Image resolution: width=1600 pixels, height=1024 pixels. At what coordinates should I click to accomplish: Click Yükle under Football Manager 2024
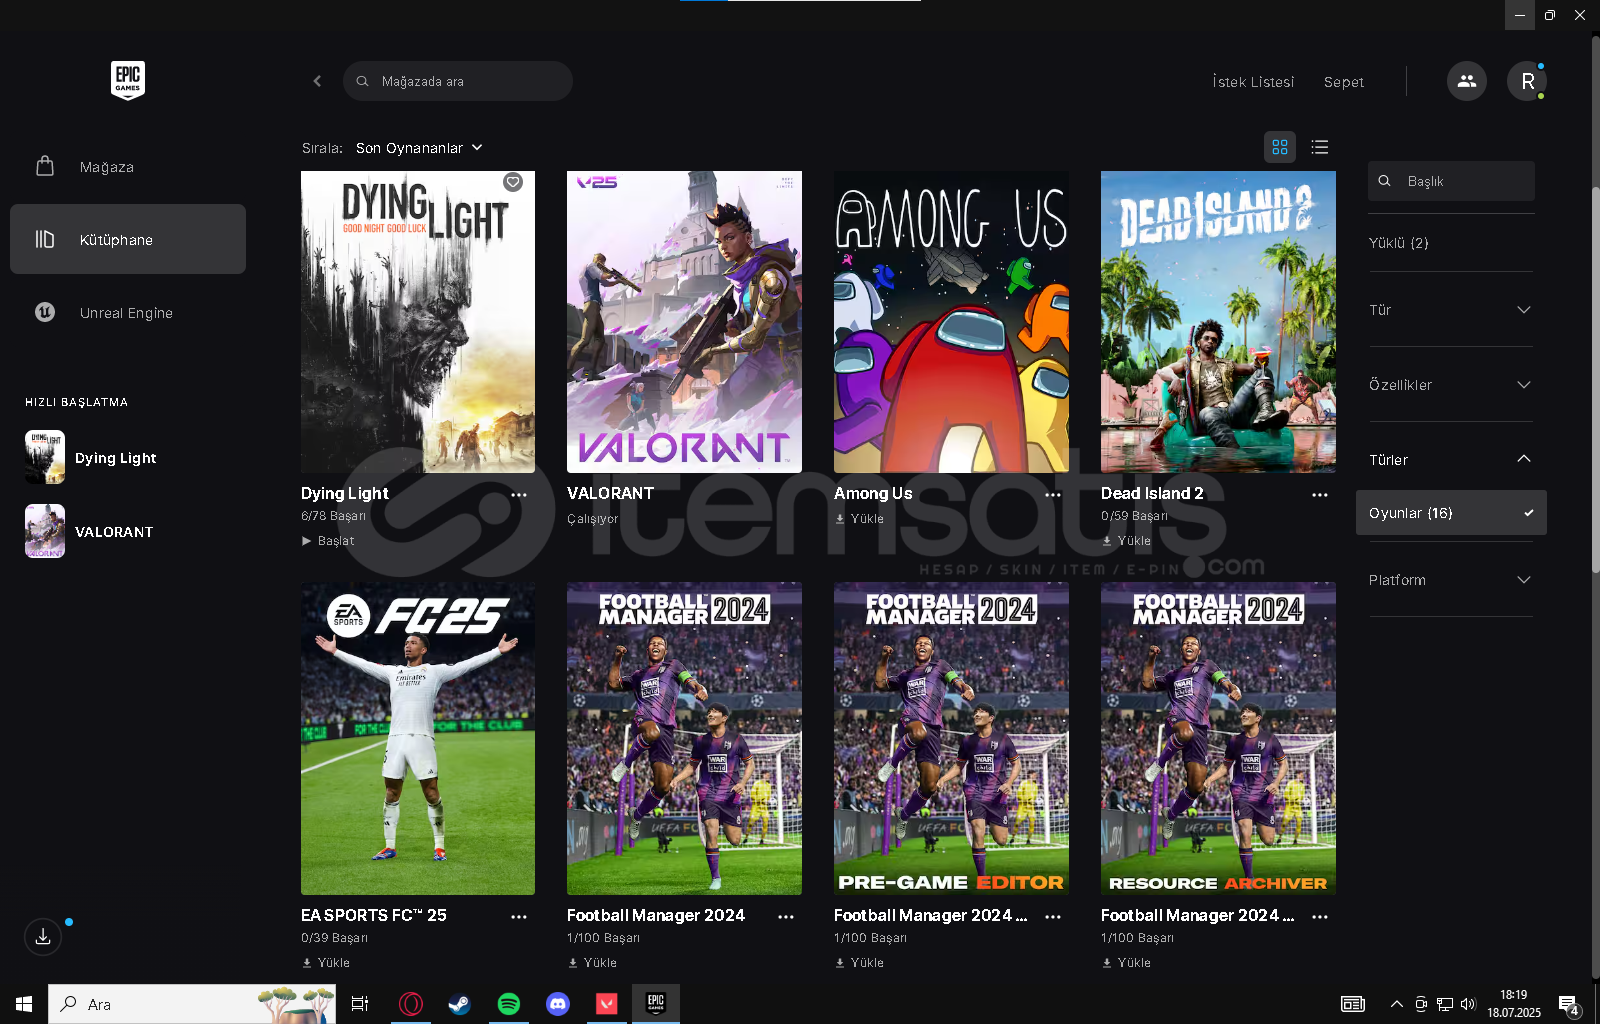[x=593, y=963]
